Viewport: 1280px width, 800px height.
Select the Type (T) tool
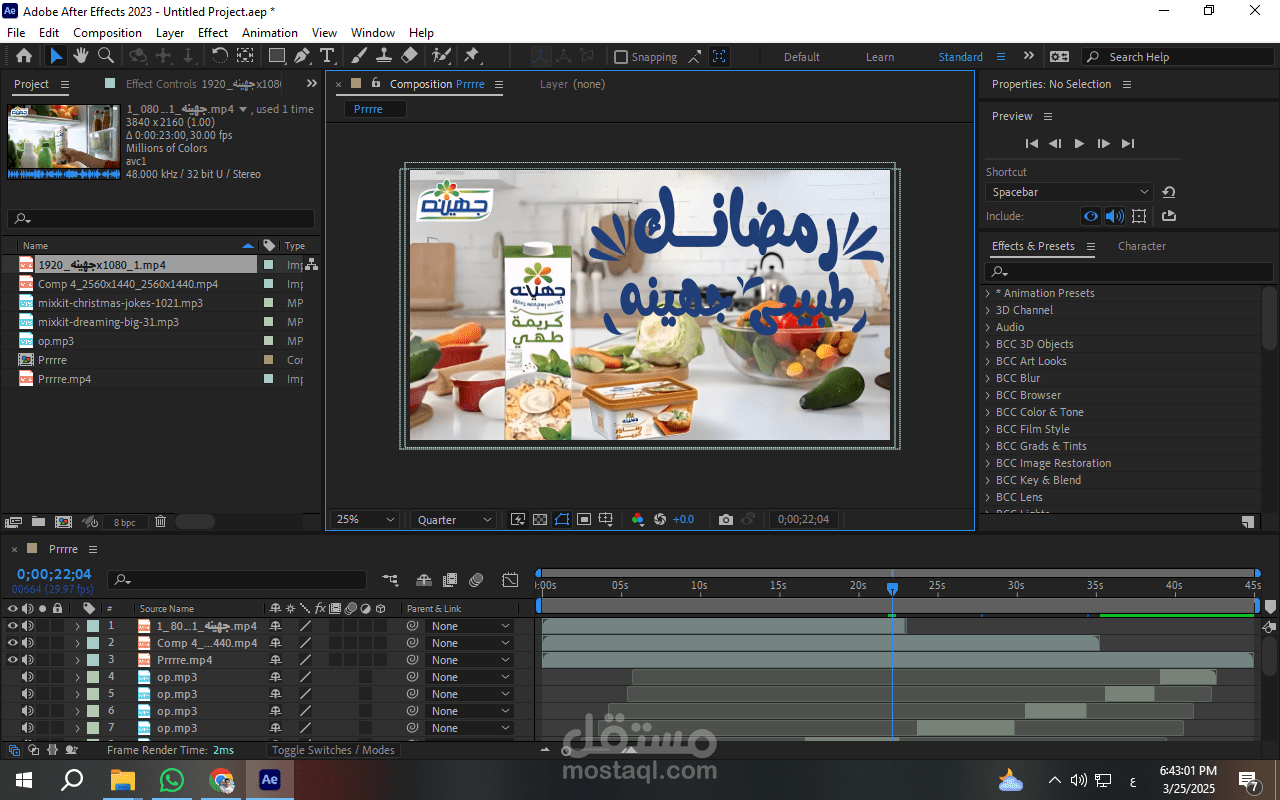point(327,56)
